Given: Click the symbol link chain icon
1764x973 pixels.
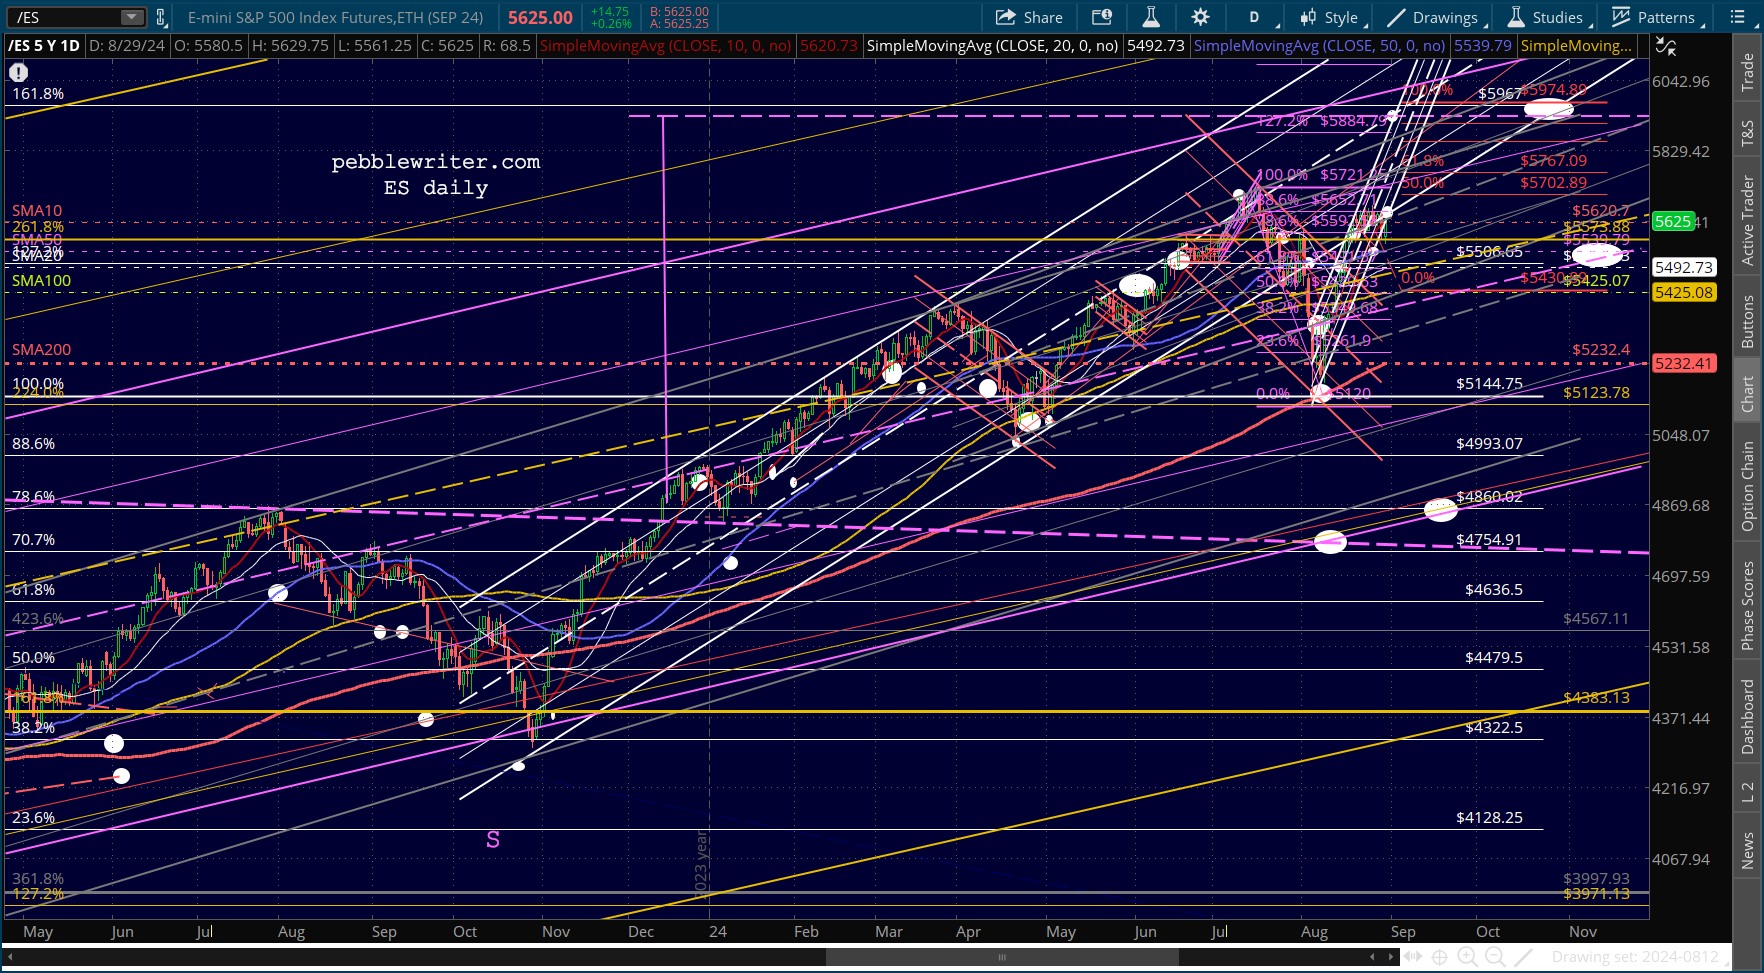Looking at the screenshot, I should [x=160, y=17].
